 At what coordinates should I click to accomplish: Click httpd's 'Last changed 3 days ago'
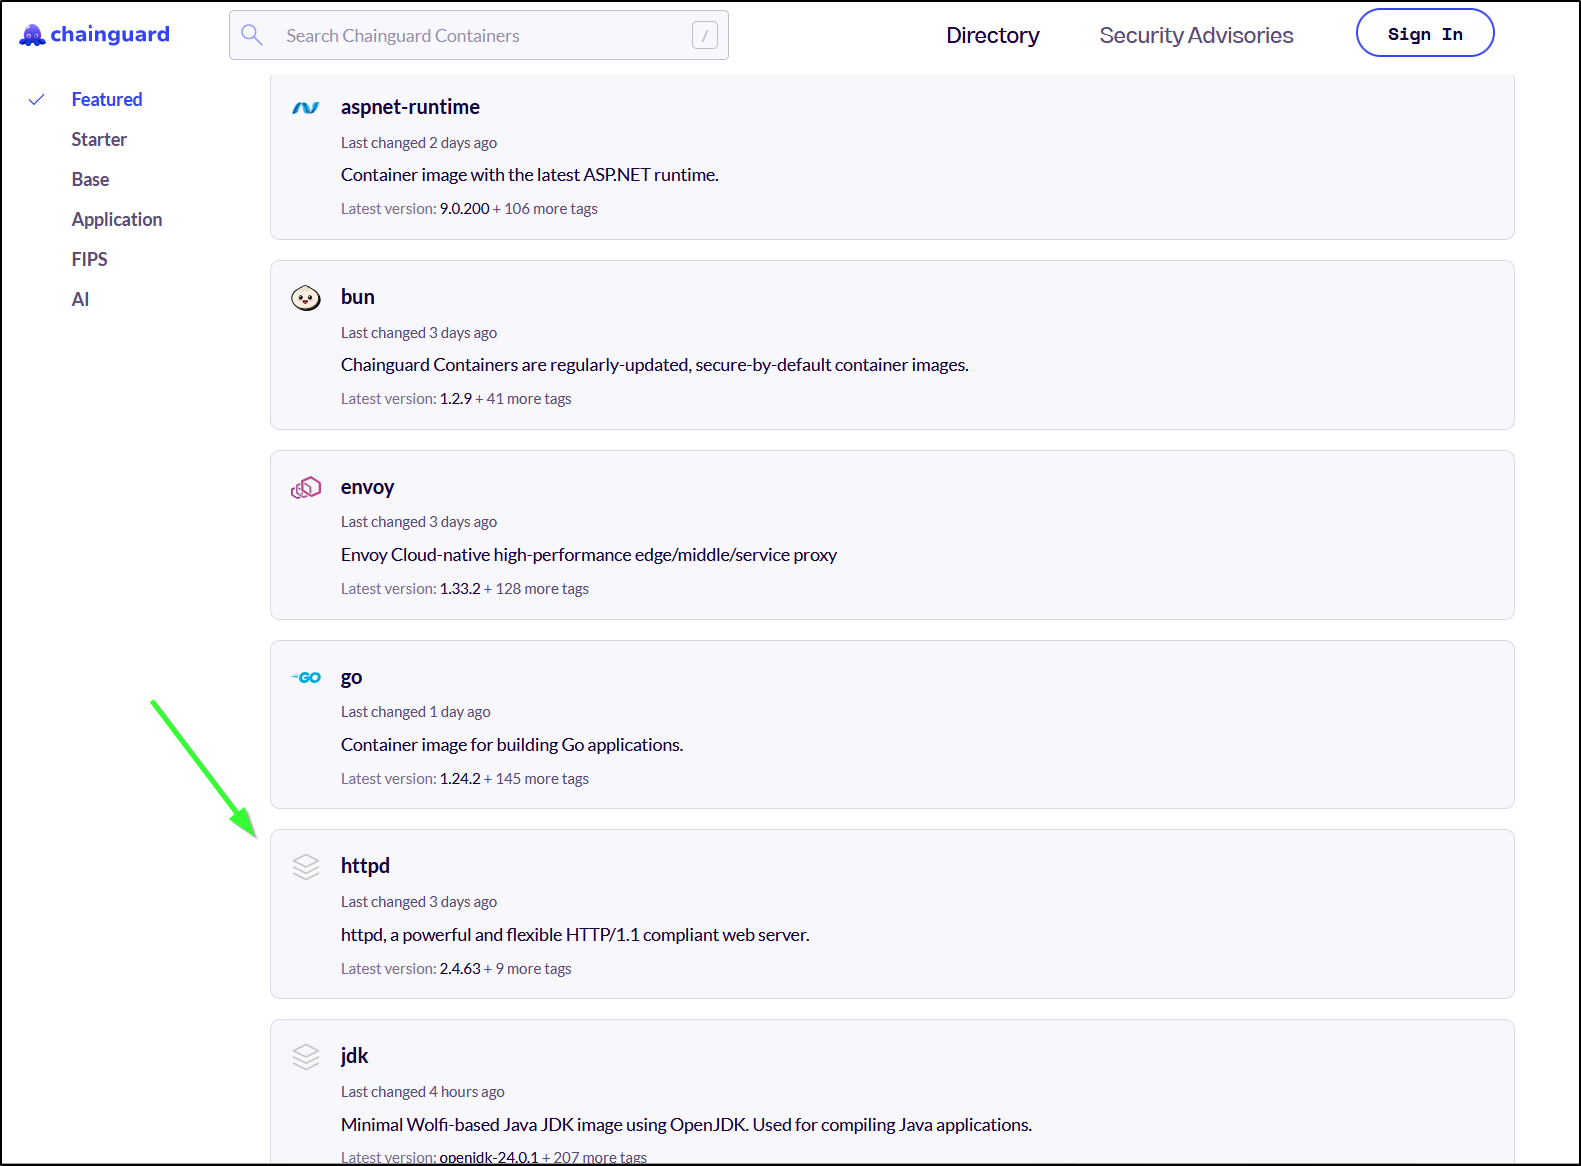[419, 902]
